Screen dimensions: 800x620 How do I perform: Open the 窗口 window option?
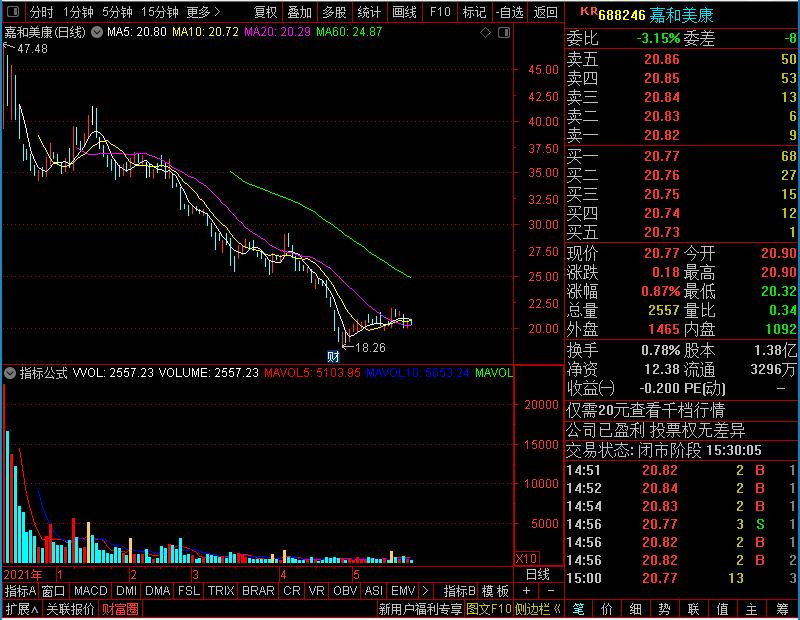[x=54, y=591]
